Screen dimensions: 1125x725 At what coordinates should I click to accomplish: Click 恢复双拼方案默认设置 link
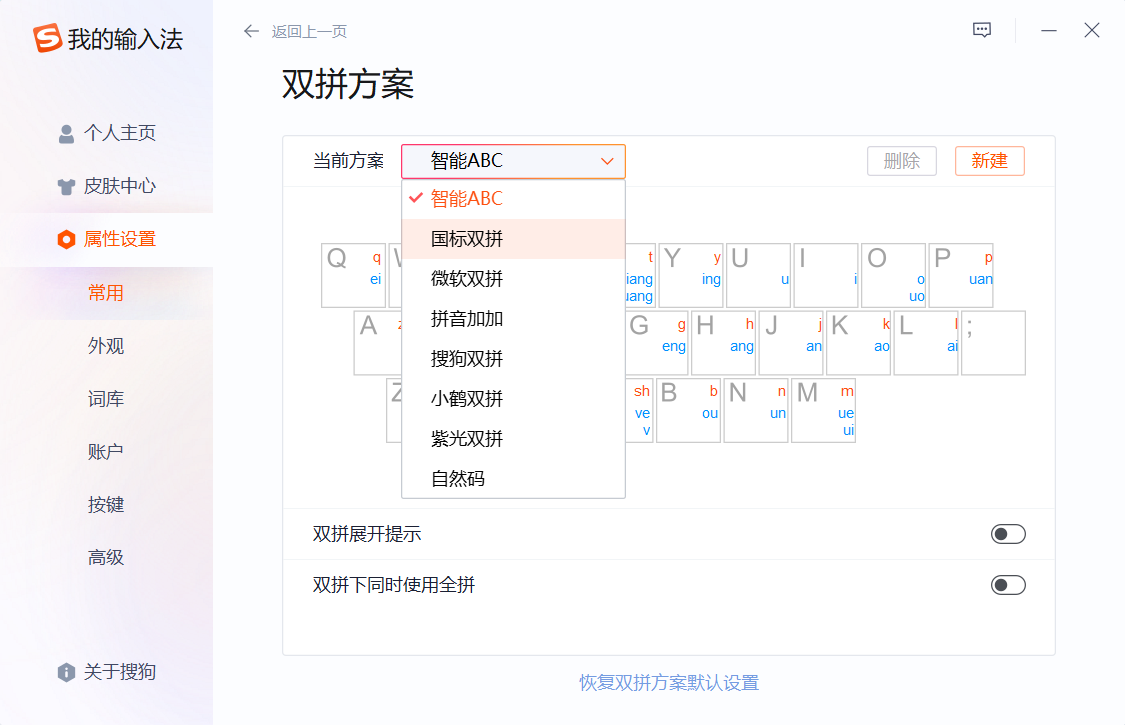point(668,682)
